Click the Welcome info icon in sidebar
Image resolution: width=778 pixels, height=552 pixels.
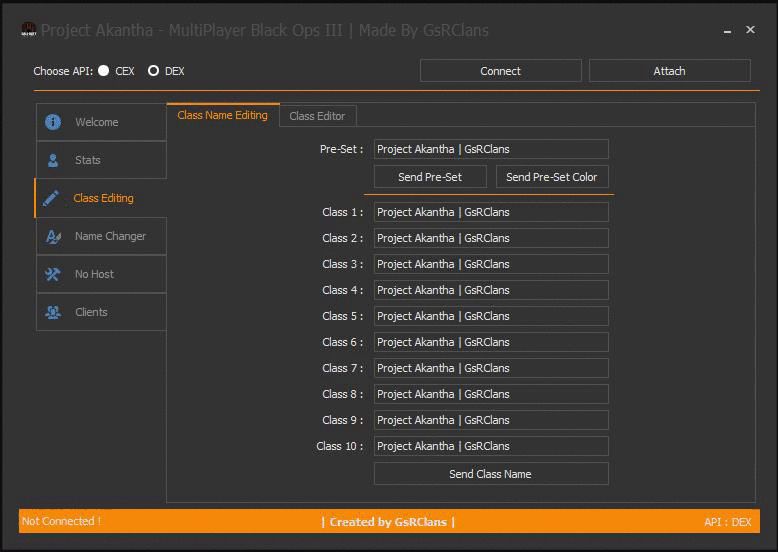(x=53, y=122)
